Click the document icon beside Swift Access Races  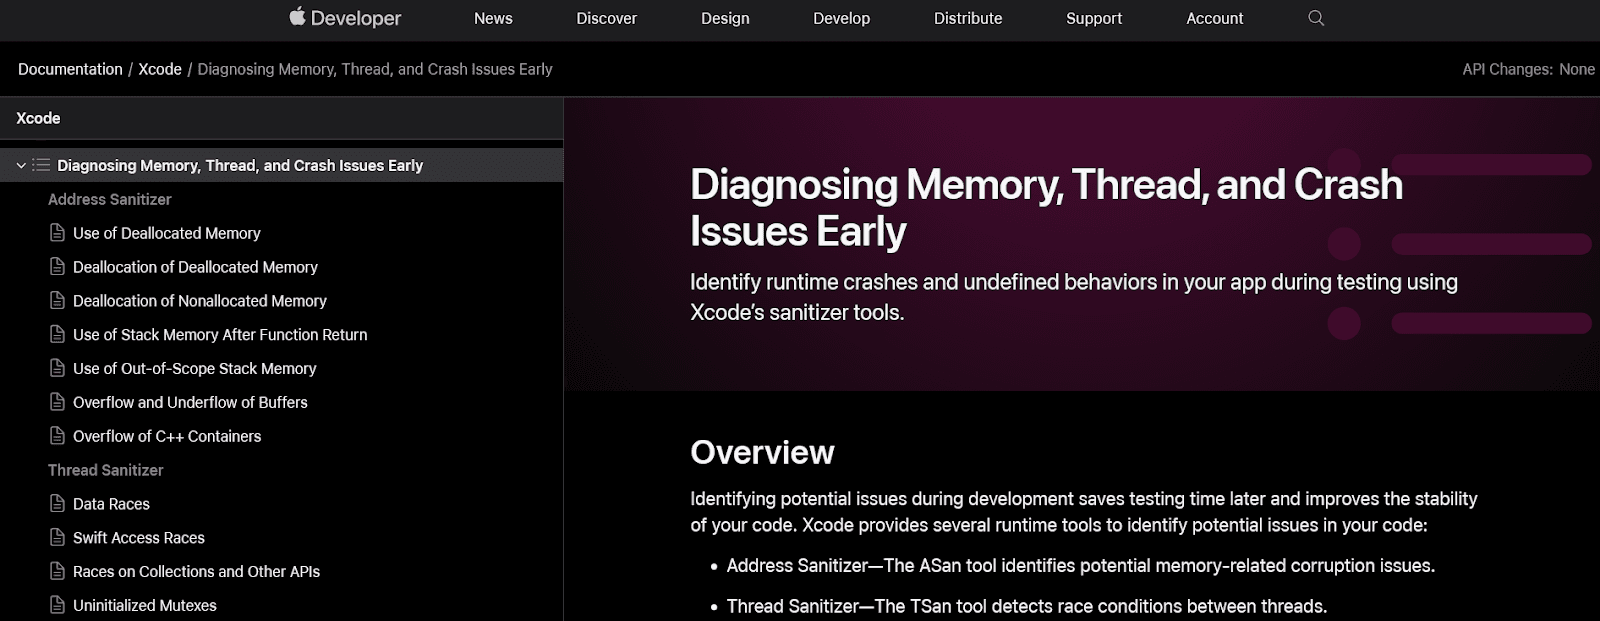coord(57,537)
